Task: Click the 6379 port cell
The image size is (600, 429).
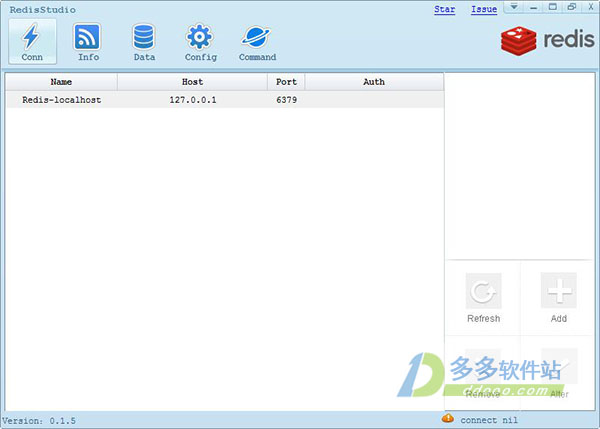Action: [286, 100]
